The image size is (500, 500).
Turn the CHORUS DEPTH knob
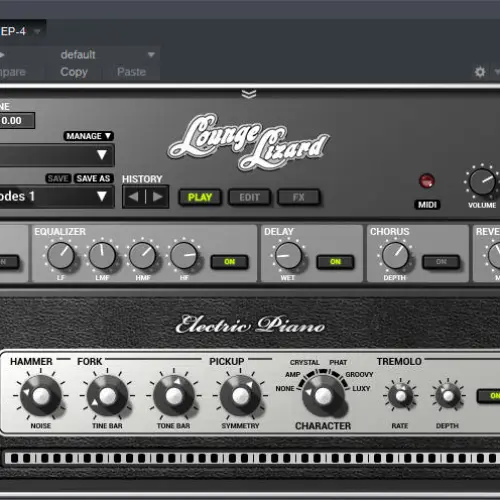[395, 256]
